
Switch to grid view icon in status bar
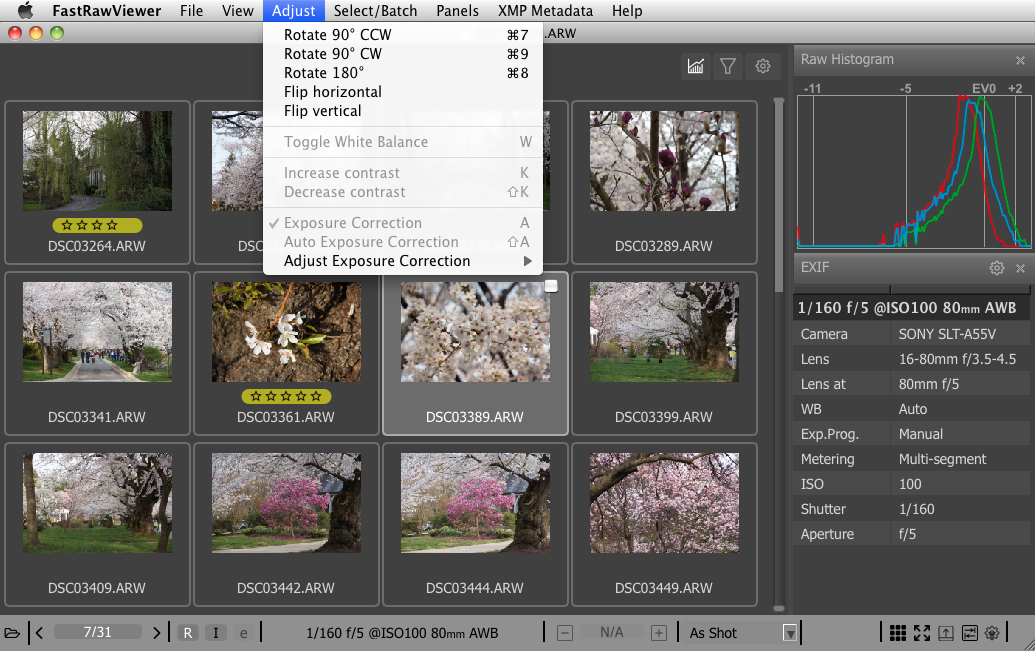coord(897,633)
